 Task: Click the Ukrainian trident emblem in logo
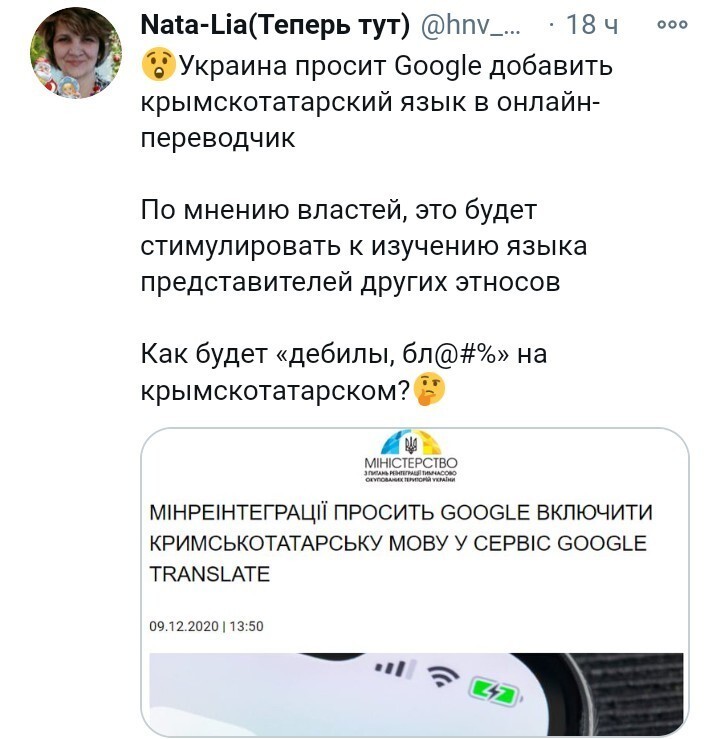(x=411, y=444)
